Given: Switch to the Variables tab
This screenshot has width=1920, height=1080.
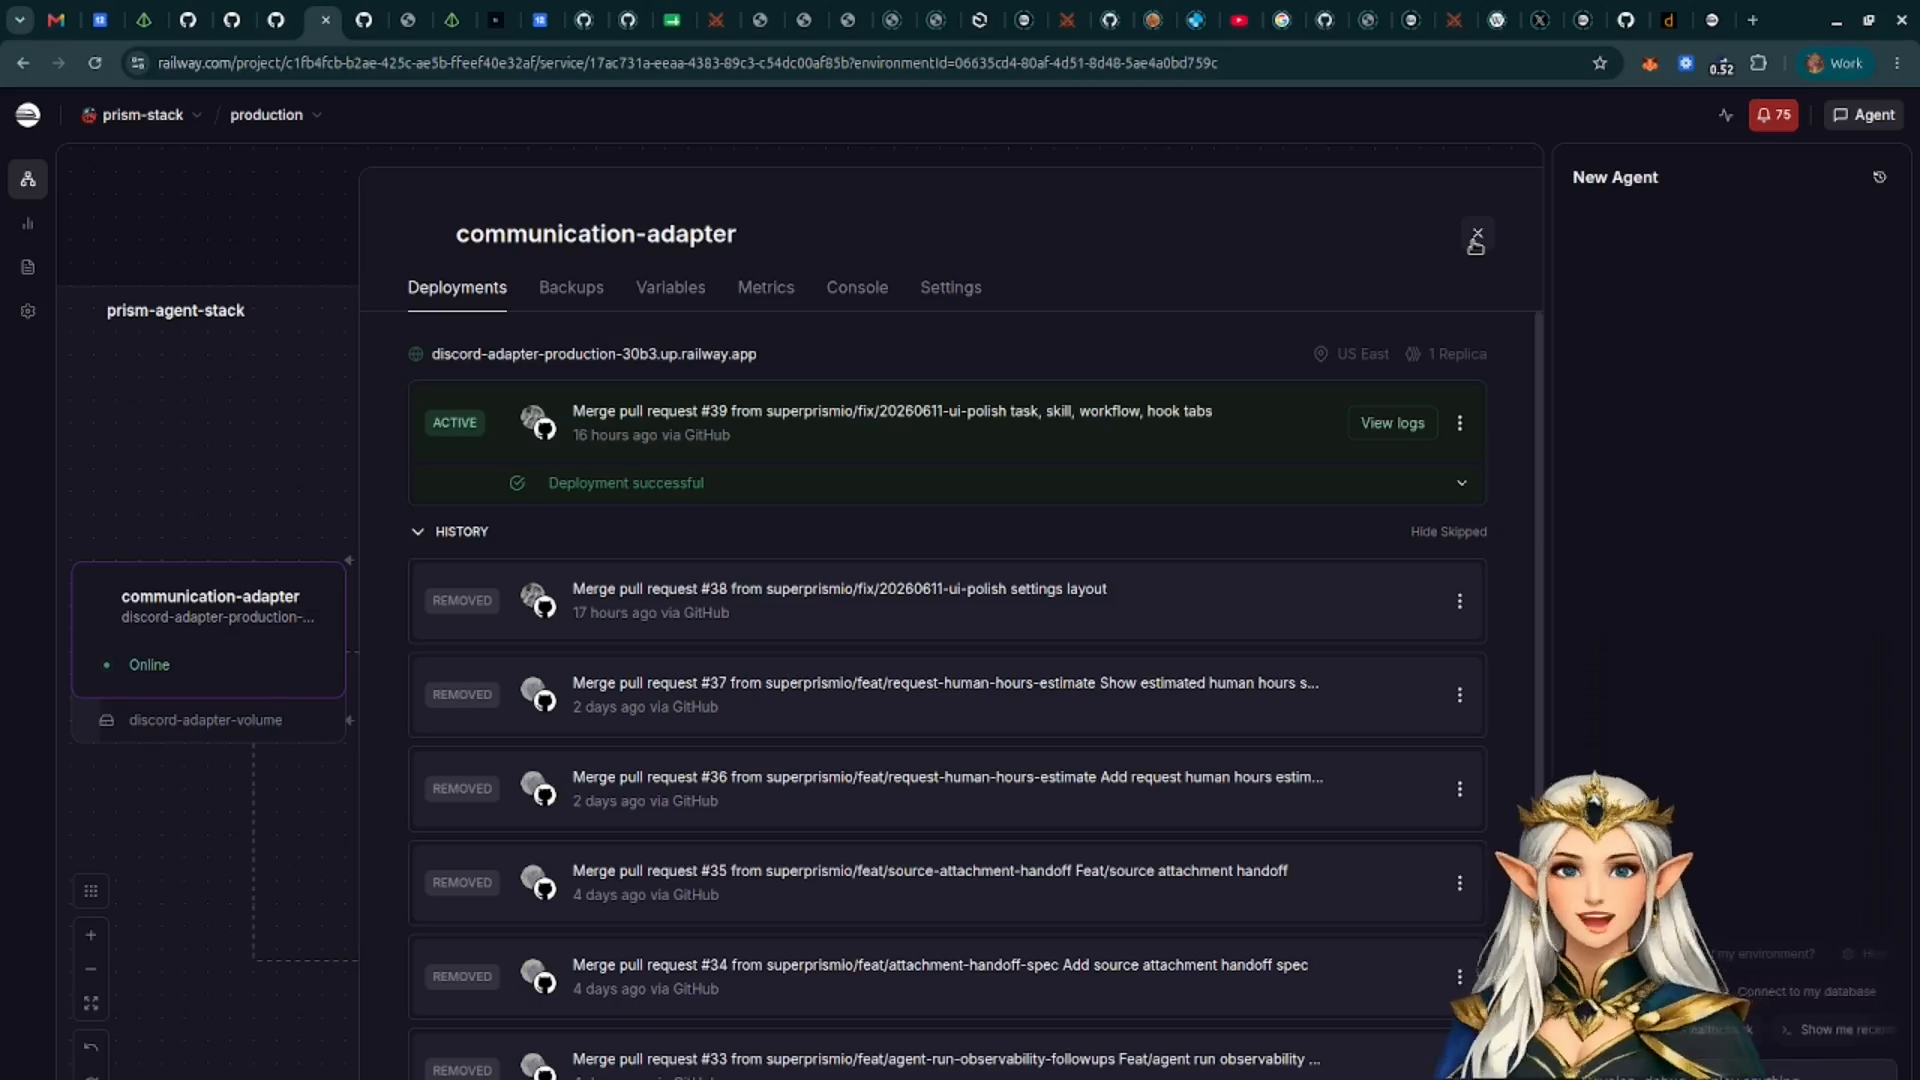Looking at the screenshot, I should coord(670,288).
